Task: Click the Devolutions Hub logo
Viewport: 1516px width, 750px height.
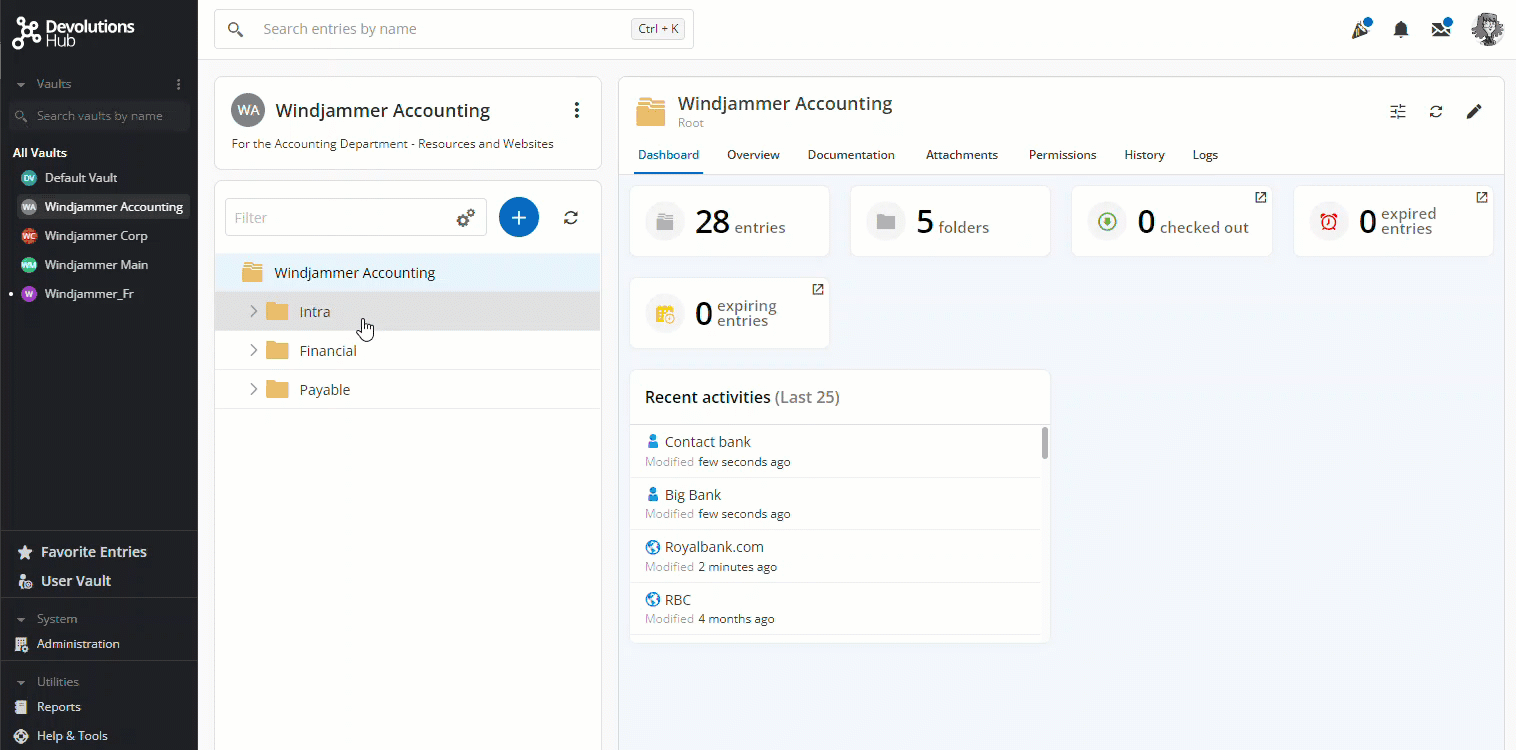Action: pos(74,33)
